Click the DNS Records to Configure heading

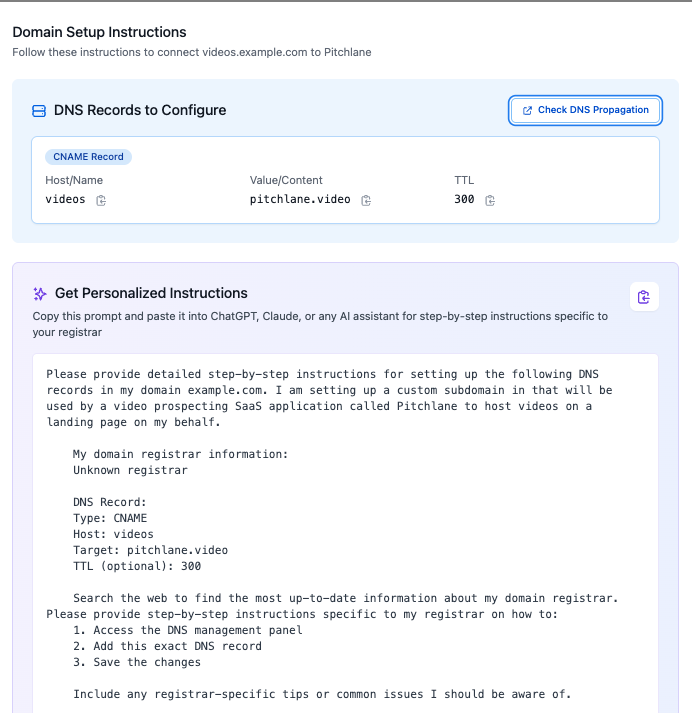(140, 110)
